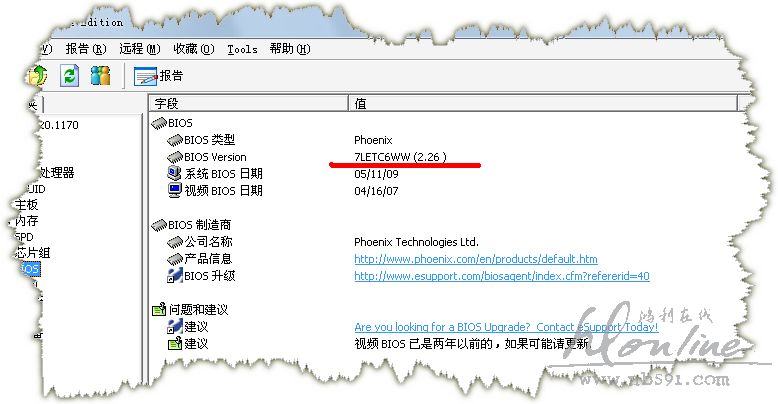
Task: Click the monitor icon beside 视频 BIOS 日期
Action: pyautogui.click(x=175, y=191)
